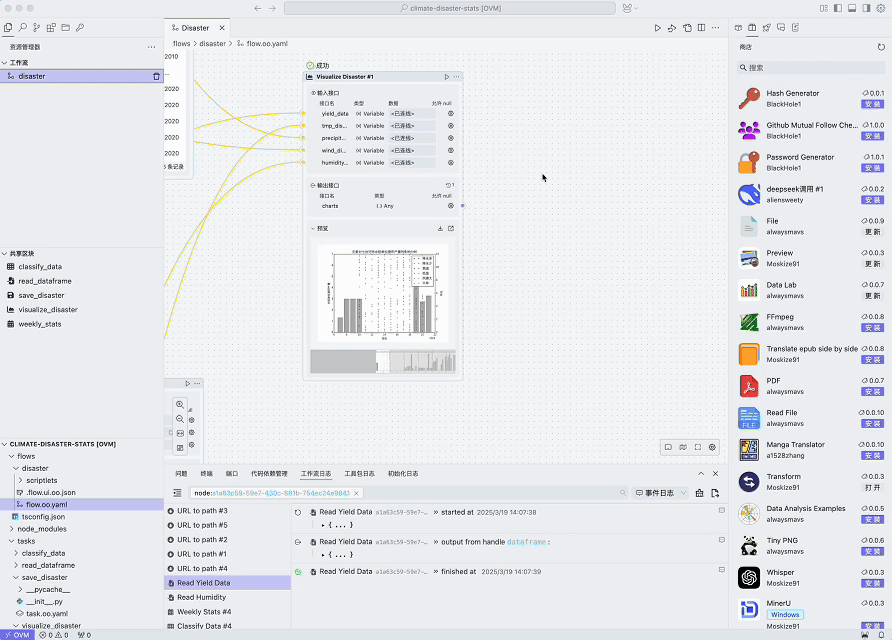Install the Hash Generator package
Viewport: 892px width, 640px height.
[872, 104]
